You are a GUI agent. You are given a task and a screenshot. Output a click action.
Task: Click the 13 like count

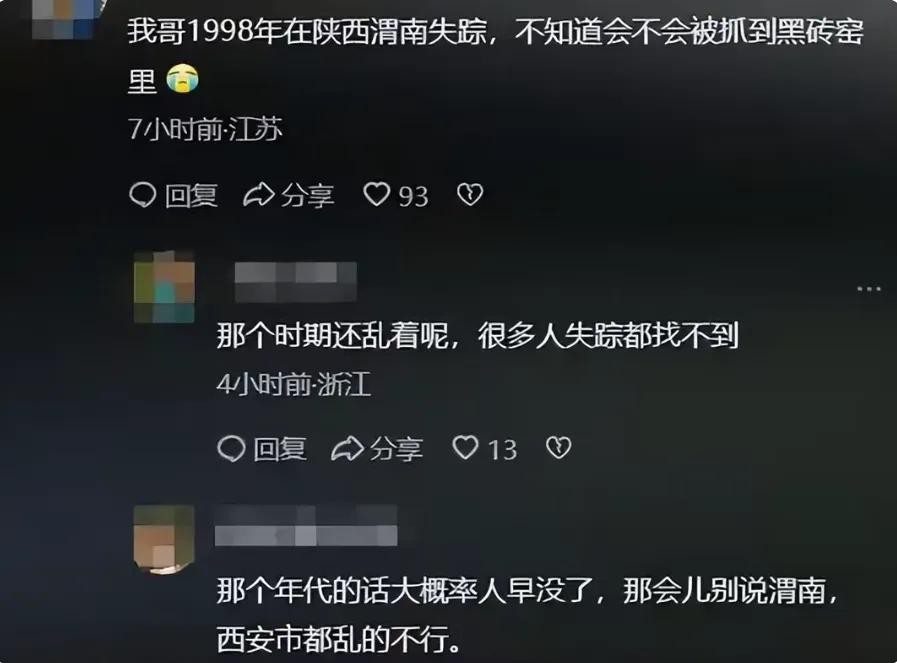click(502, 450)
